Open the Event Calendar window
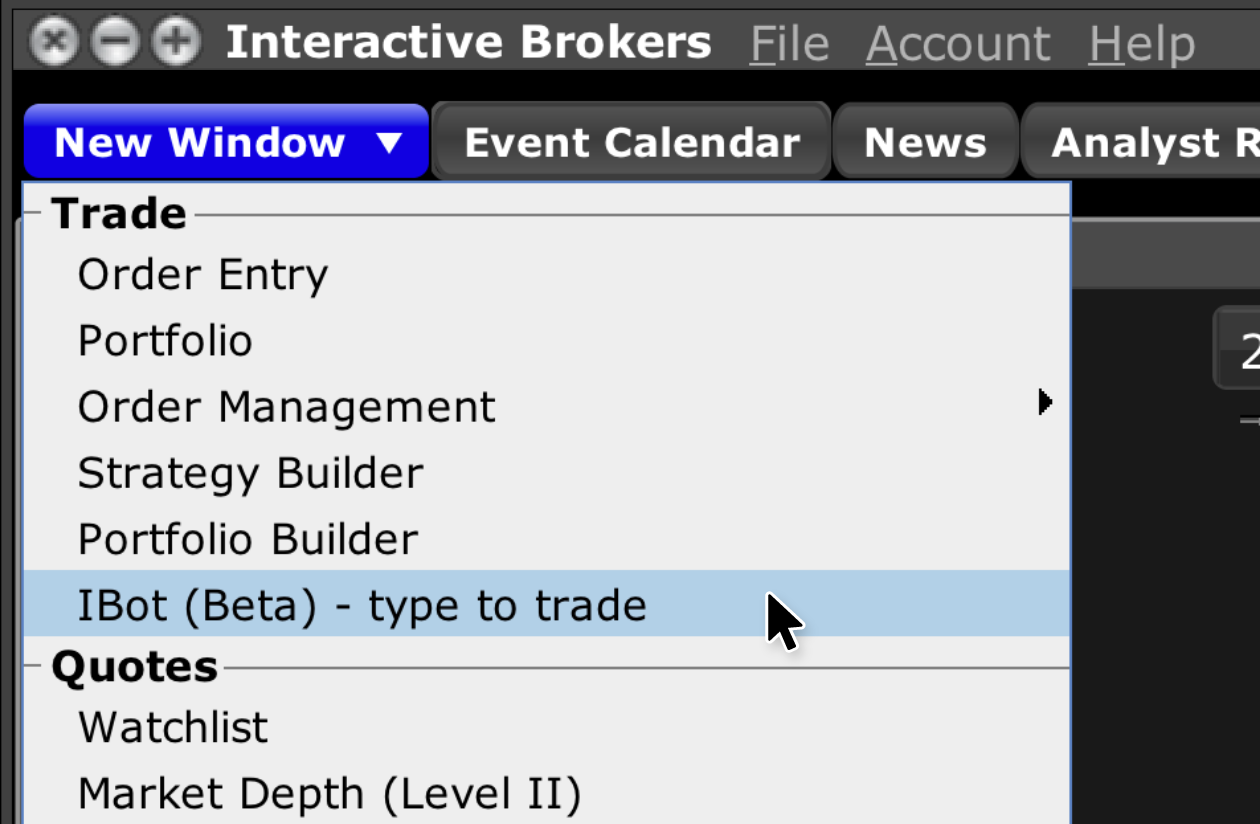The height and width of the screenshot is (824, 1260). pyautogui.click(x=631, y=141)
